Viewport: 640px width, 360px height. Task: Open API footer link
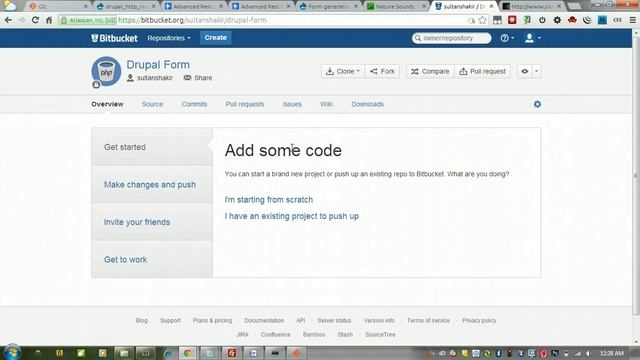(301, 320)
